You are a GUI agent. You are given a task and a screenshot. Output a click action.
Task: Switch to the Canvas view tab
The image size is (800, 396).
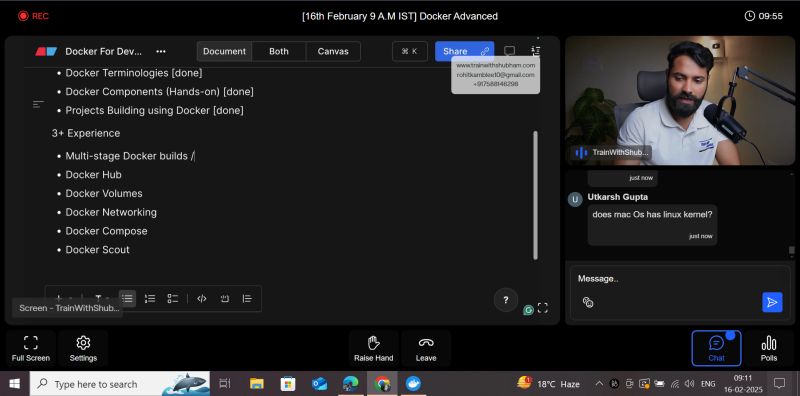pos(333,52)
